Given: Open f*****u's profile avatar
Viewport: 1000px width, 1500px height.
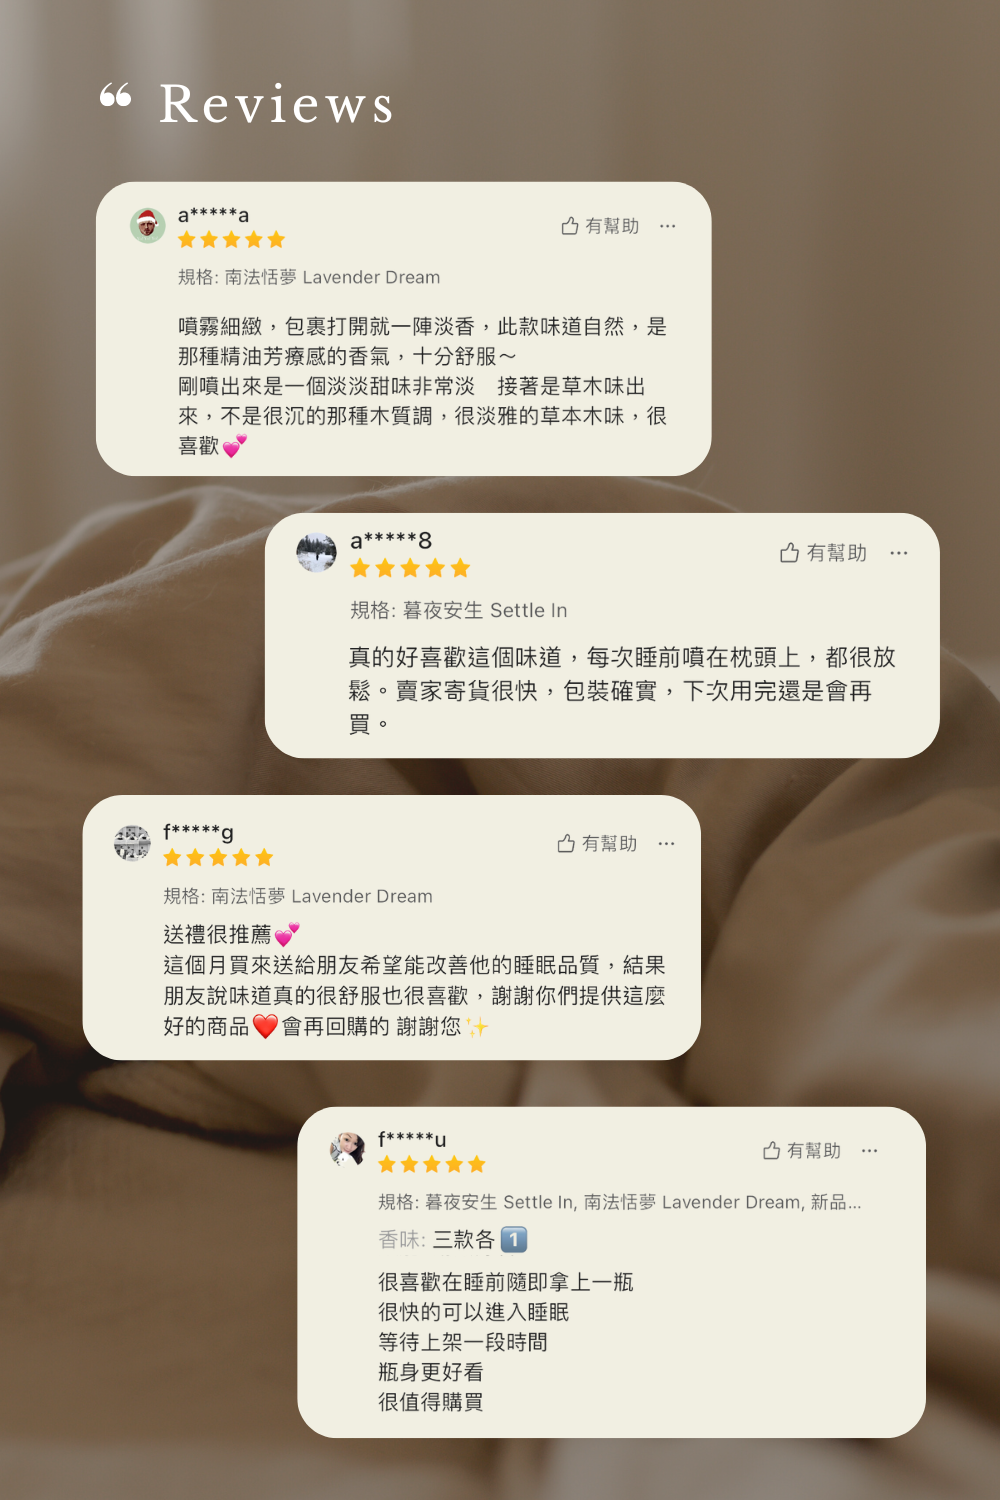Looking at the screenshot, I should point(348,1150).
